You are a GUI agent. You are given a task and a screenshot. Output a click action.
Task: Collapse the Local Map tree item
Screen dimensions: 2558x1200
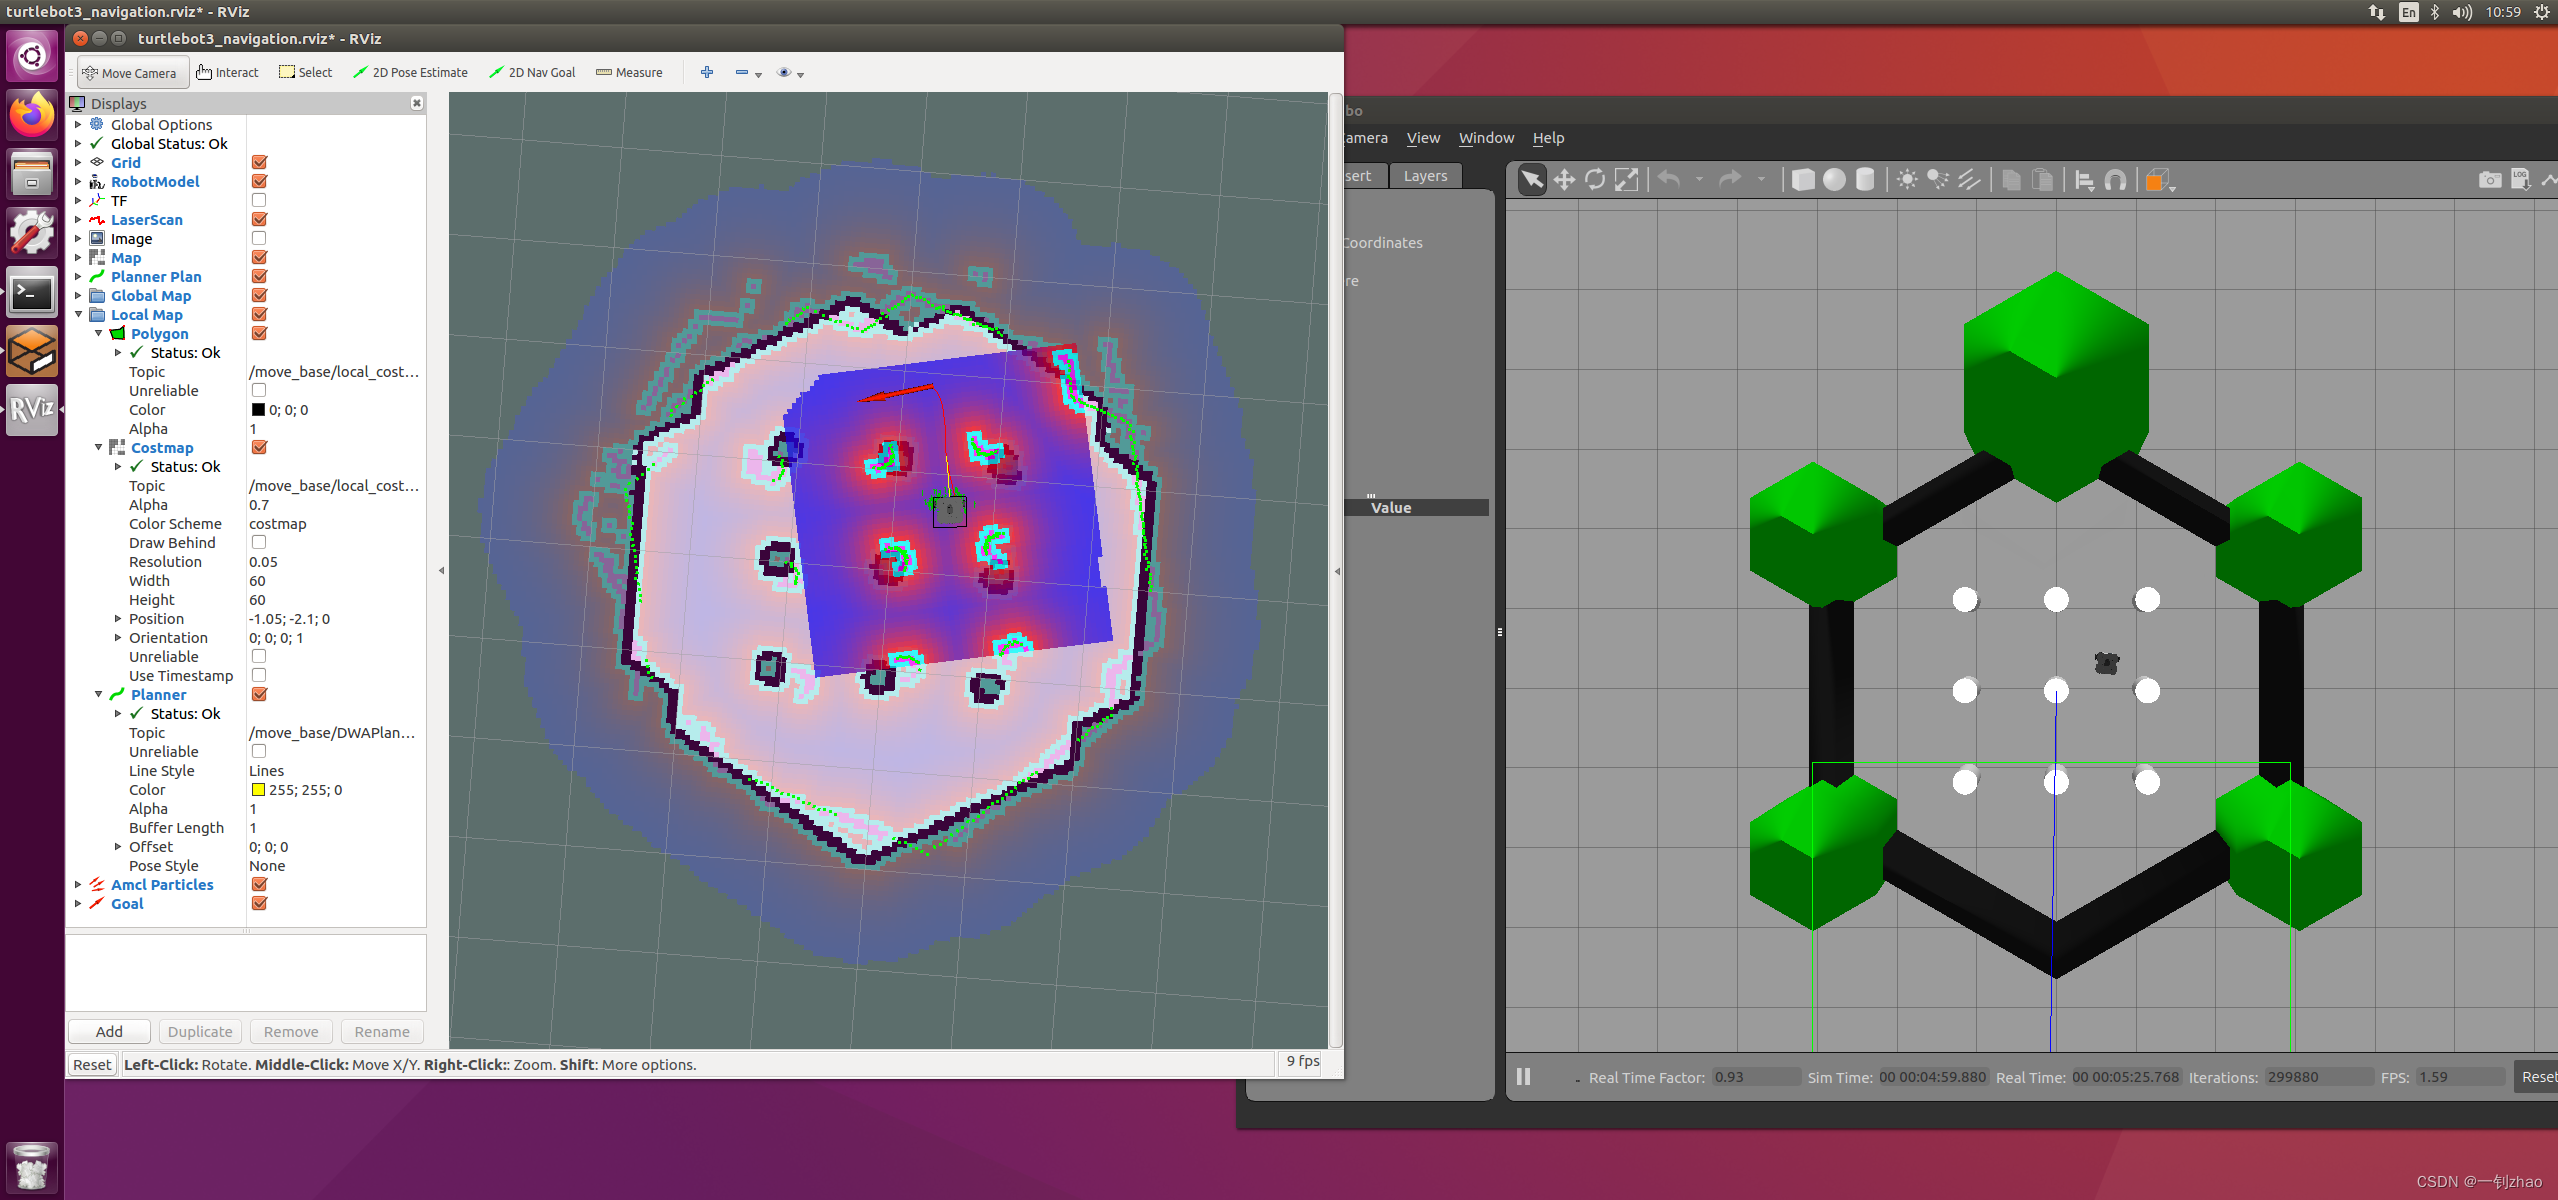79,315
